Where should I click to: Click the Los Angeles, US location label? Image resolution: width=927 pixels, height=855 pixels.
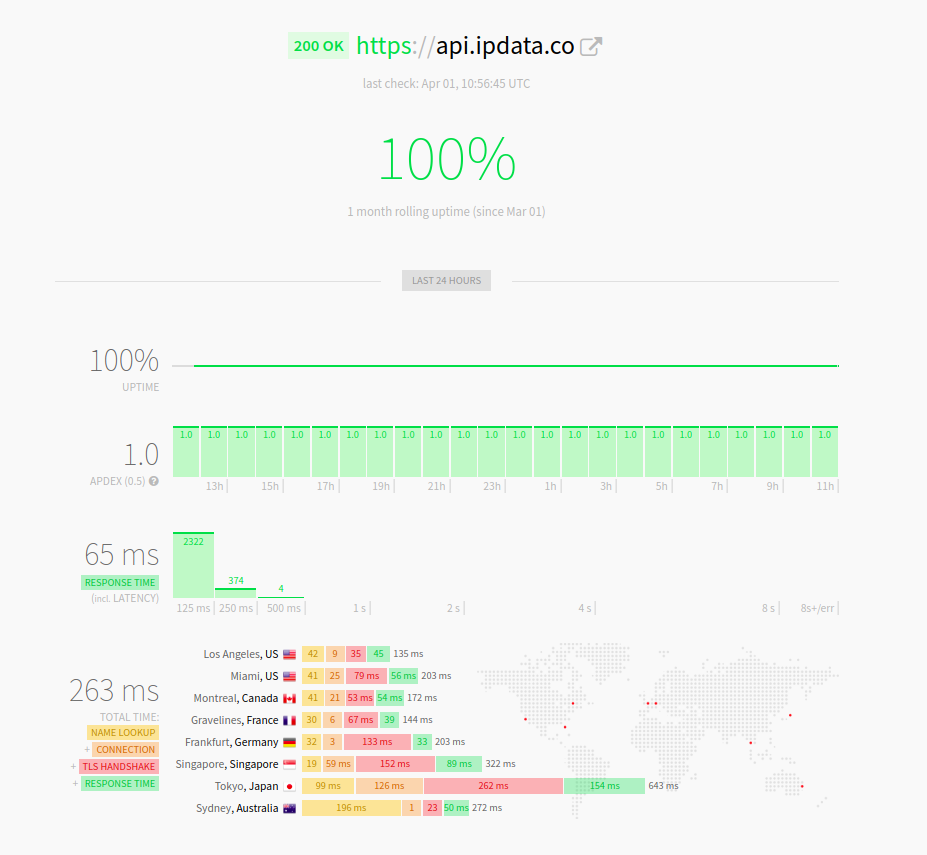pos(241,655)
